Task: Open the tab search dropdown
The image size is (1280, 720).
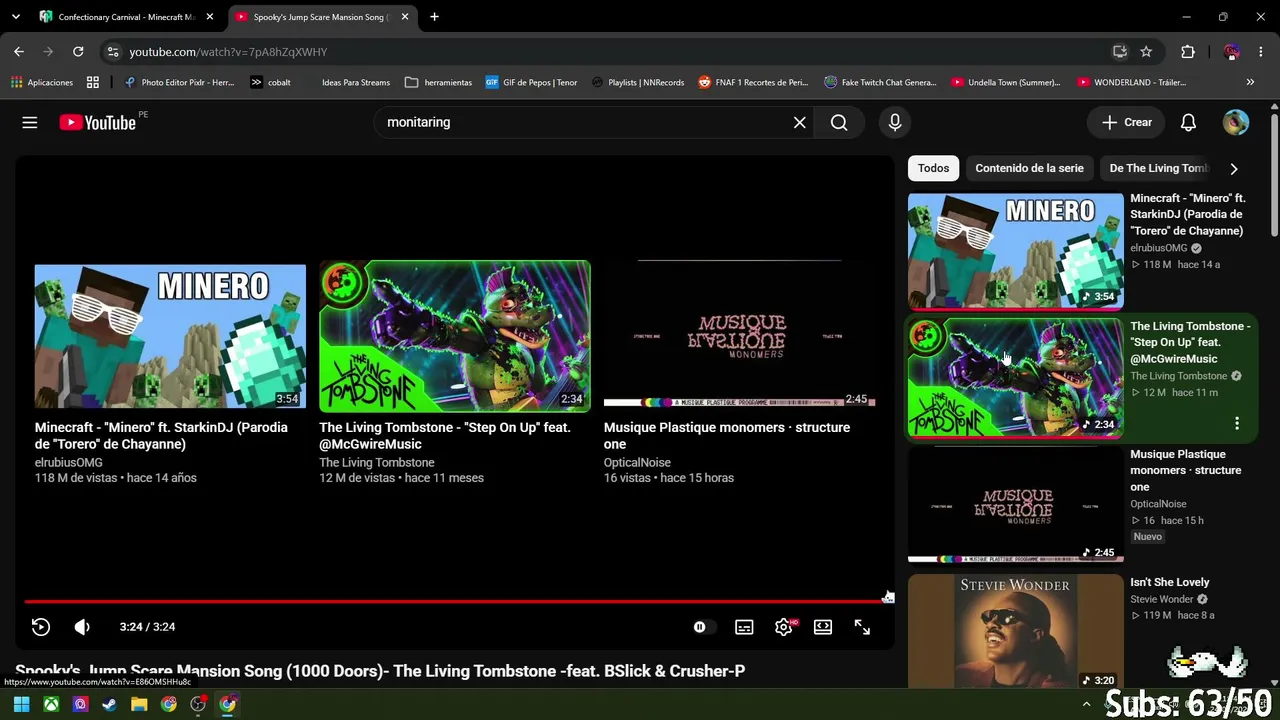Action: pyautogui.click(x=15, y=17)
